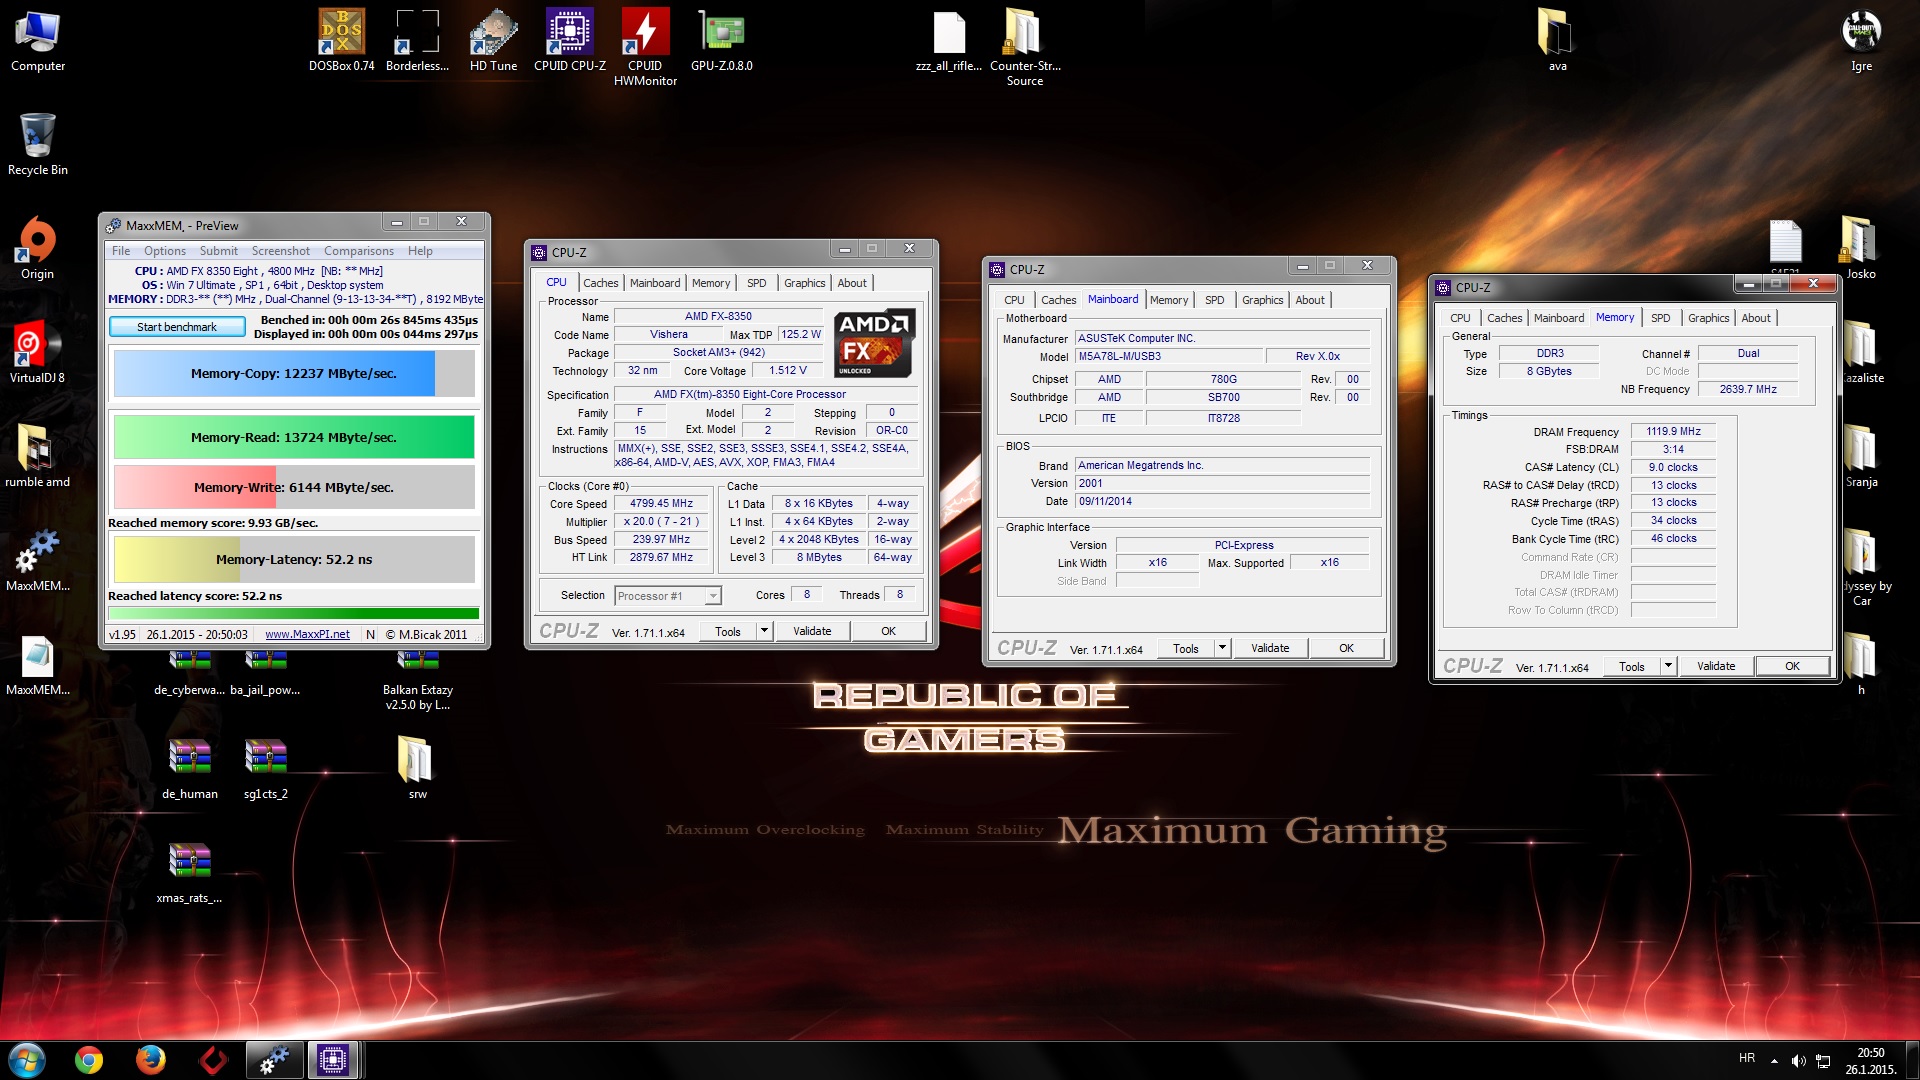The width and height of the screenshot is (1920, 1080).
Task: Click the taskbar clock showing 20:50
Action: coord(1870,1061)
